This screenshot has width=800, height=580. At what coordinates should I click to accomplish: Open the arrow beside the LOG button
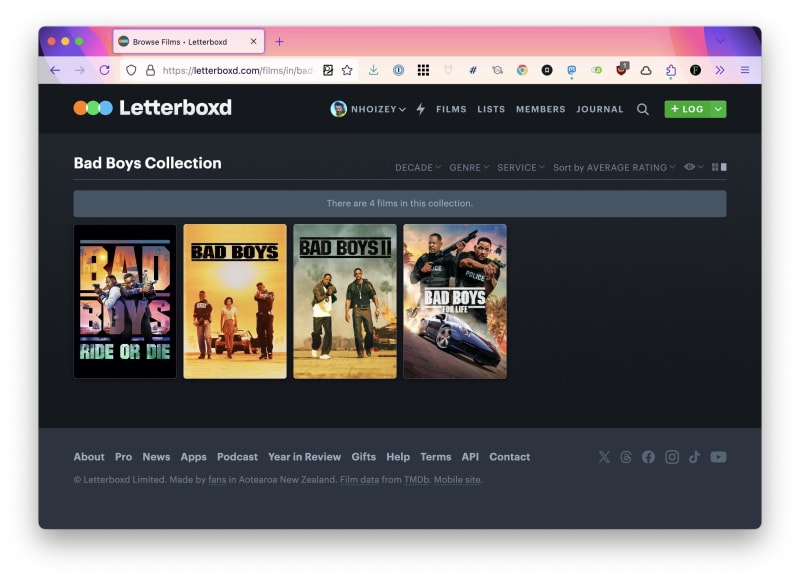point(718,109)
